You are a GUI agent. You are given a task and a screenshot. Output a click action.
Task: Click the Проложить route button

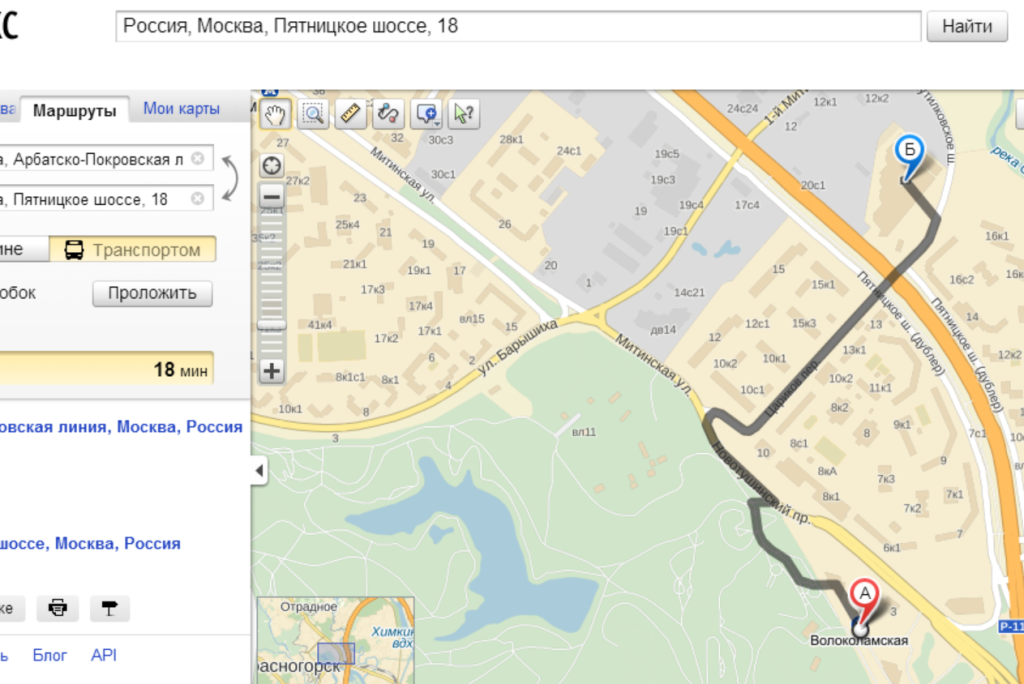(152, 293)
